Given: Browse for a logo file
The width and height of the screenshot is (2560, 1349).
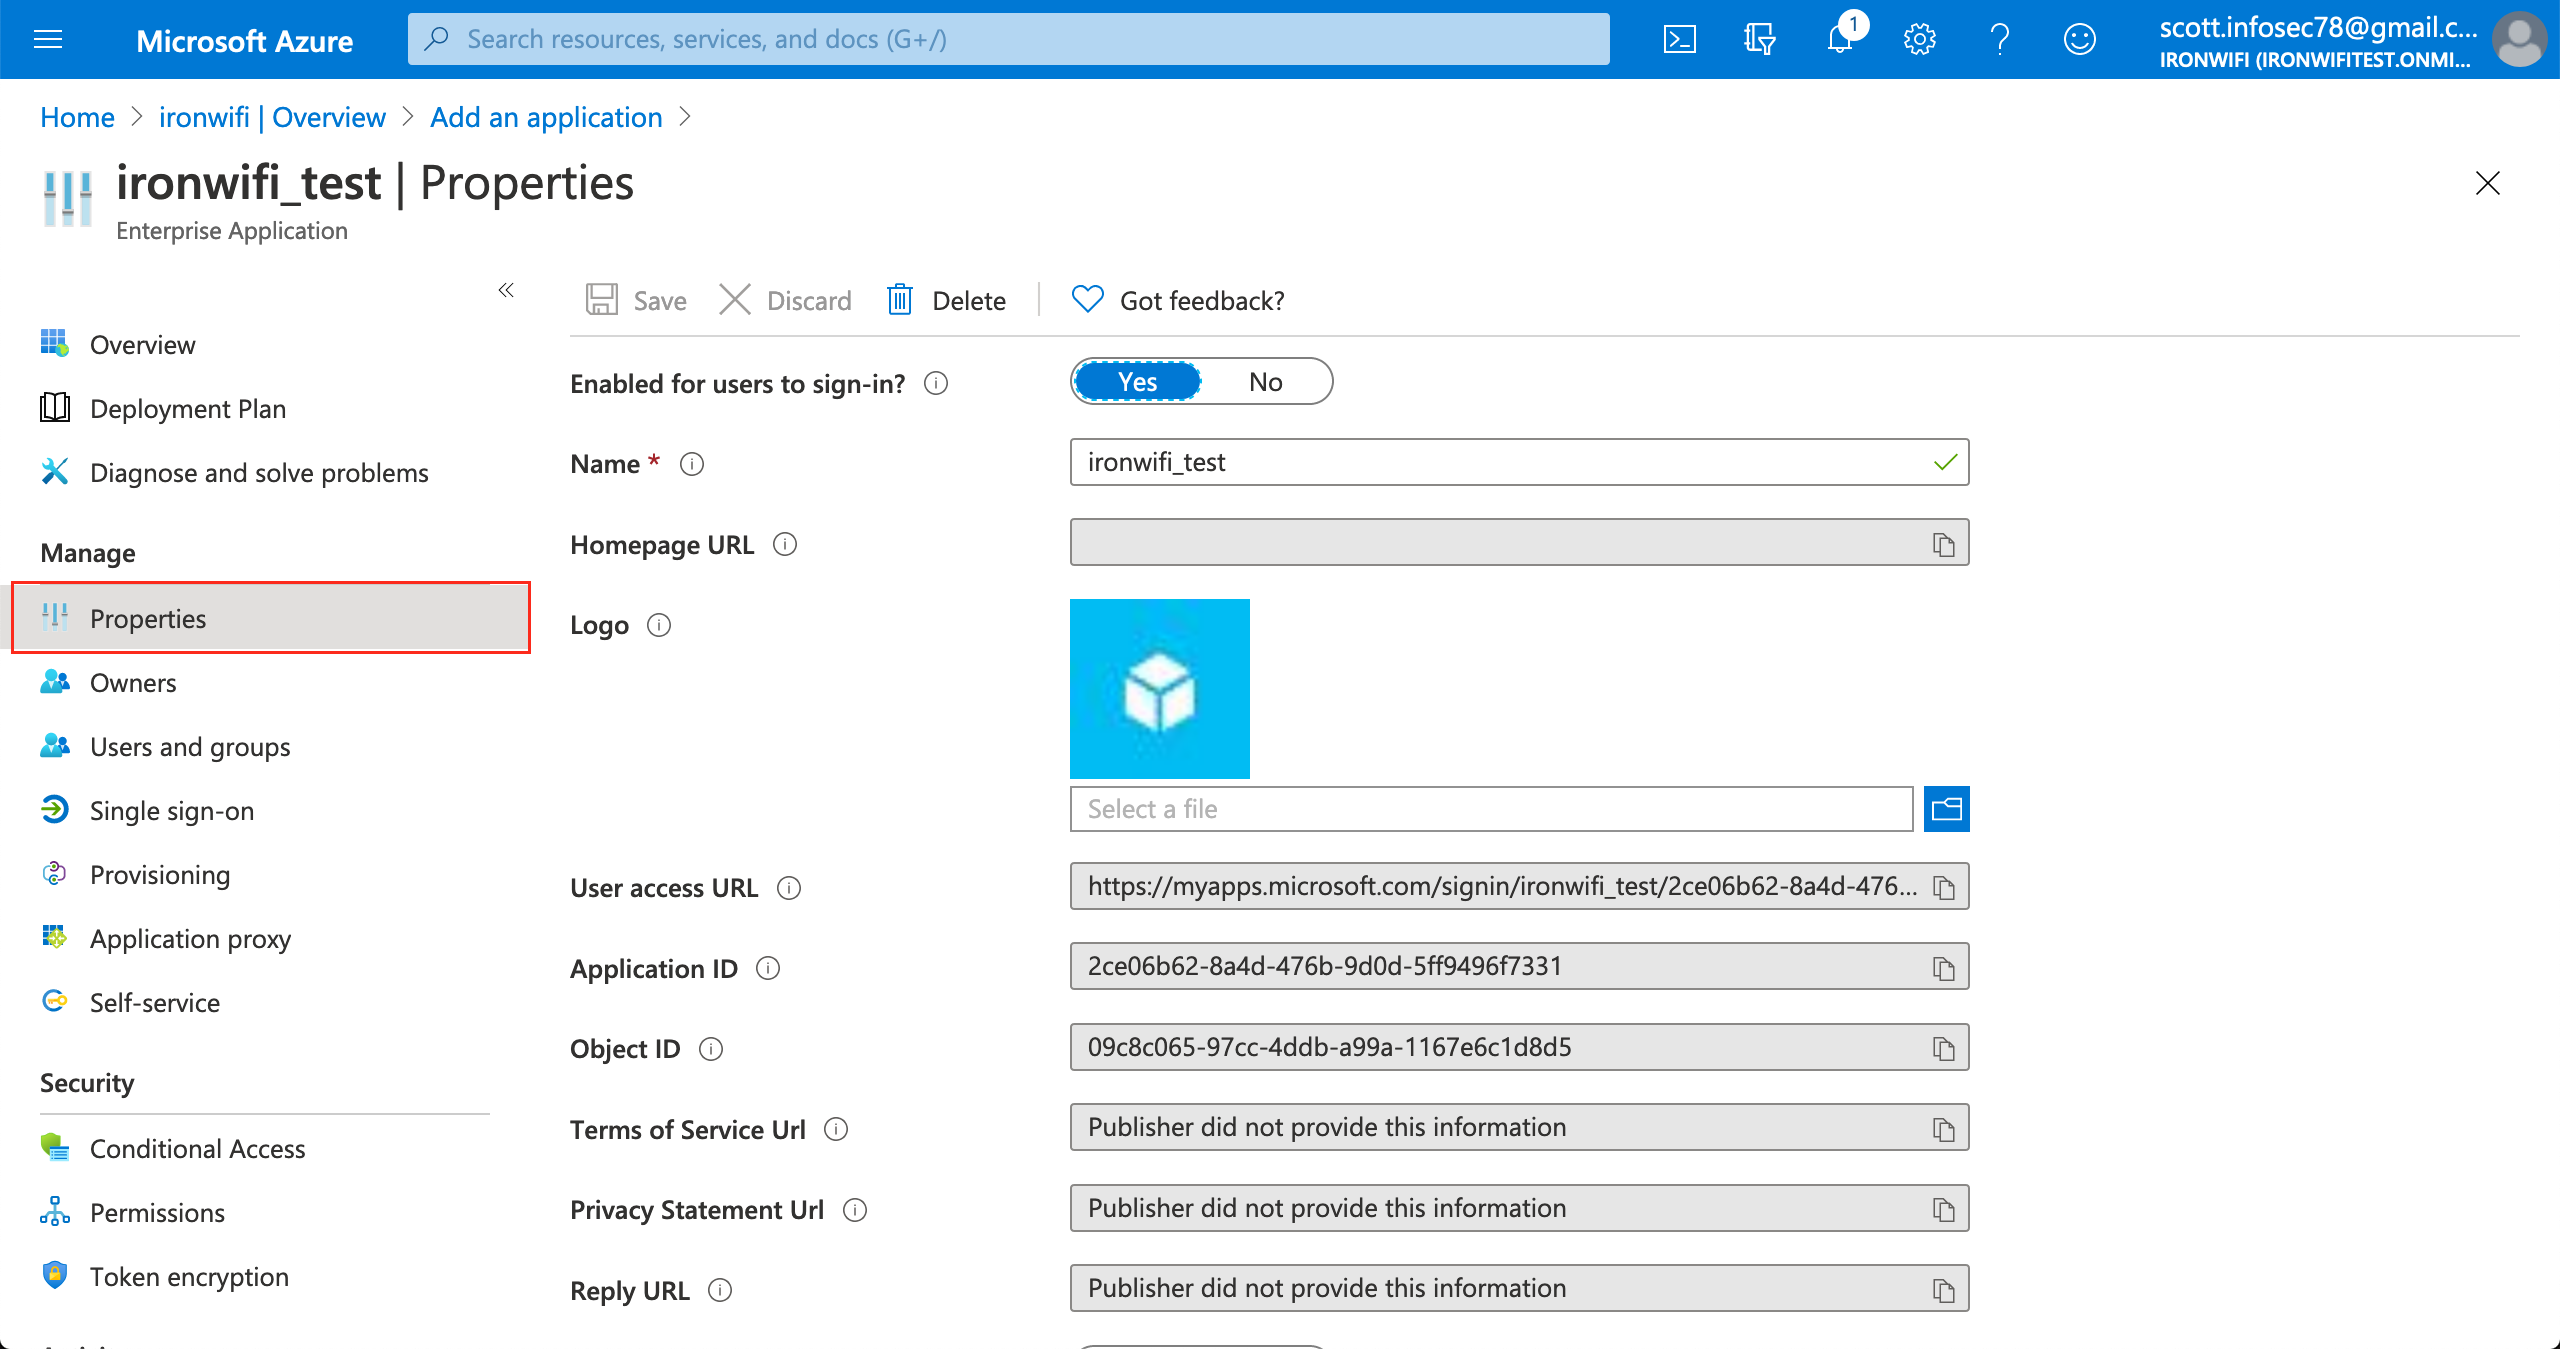Looking at the screenshot, I should 1946,808.
